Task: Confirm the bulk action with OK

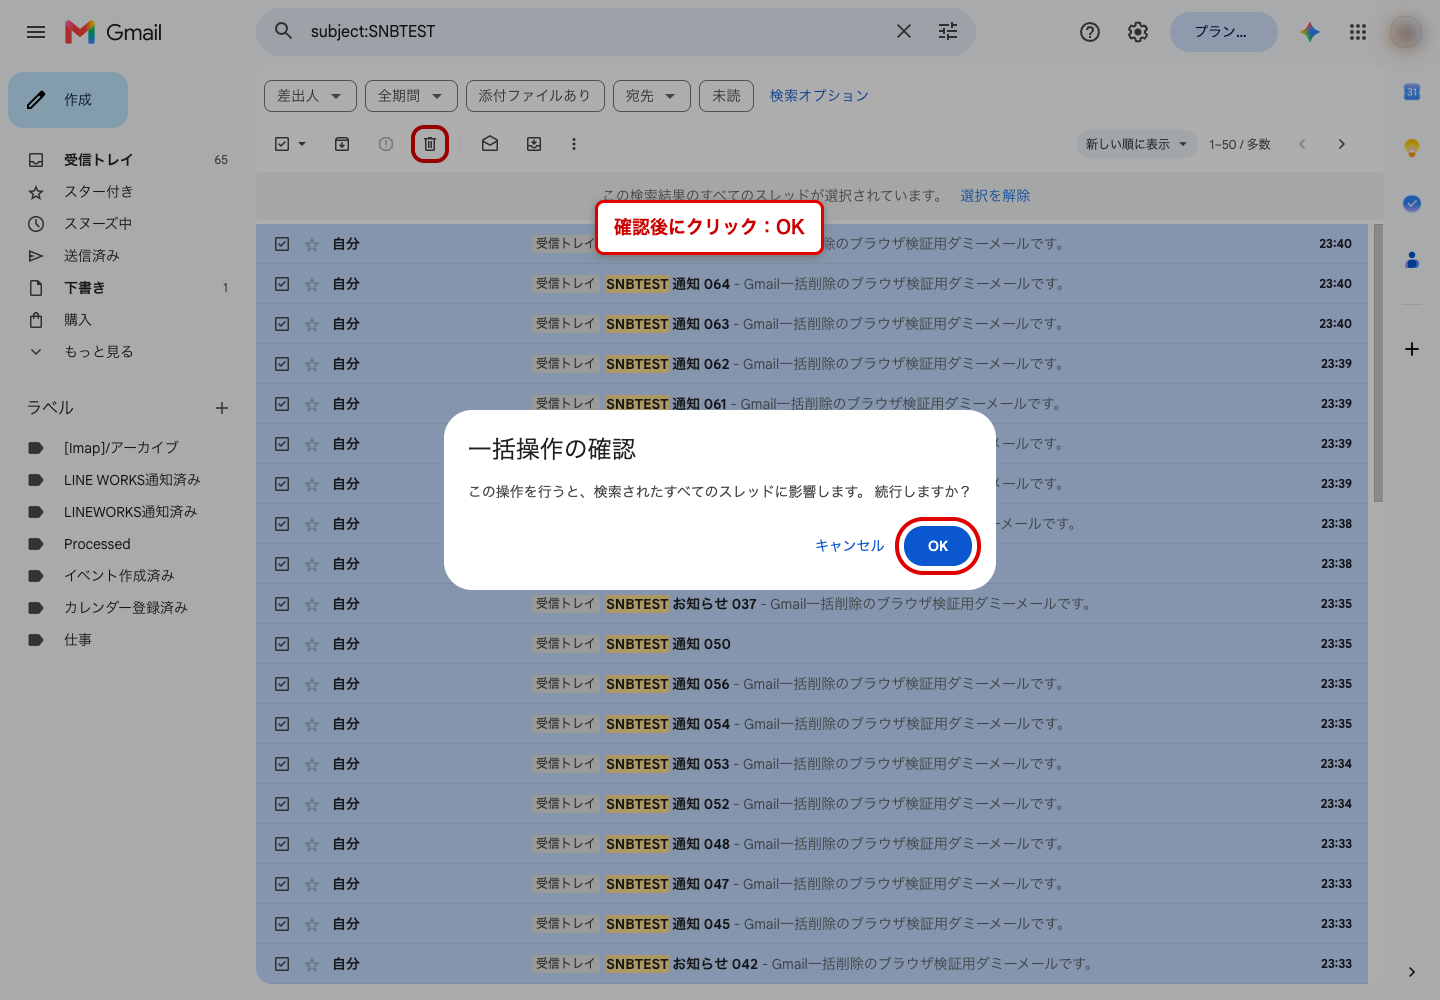Action: click(938, 546)
